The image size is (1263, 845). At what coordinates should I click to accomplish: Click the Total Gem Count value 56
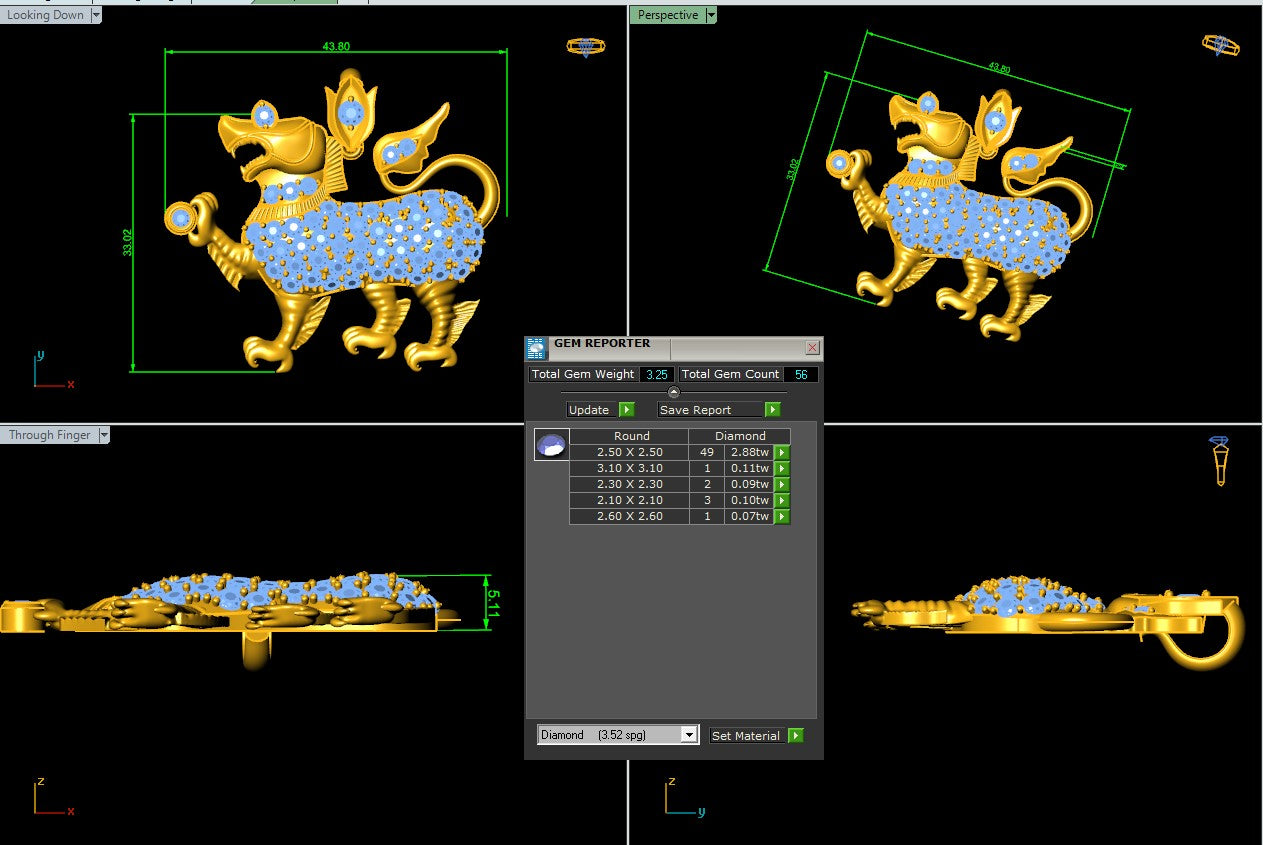pyautogui.click(x=801, y=374)
